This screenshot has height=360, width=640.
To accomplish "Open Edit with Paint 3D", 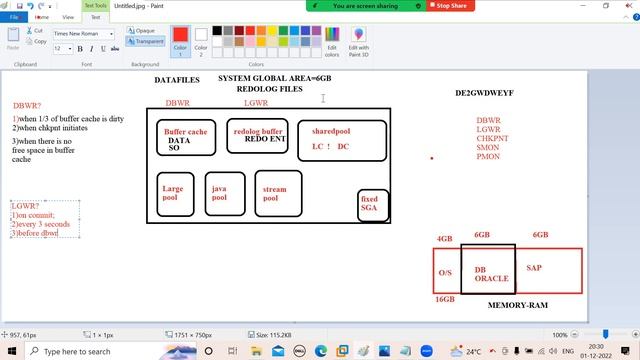I will [x=358, y=41].
